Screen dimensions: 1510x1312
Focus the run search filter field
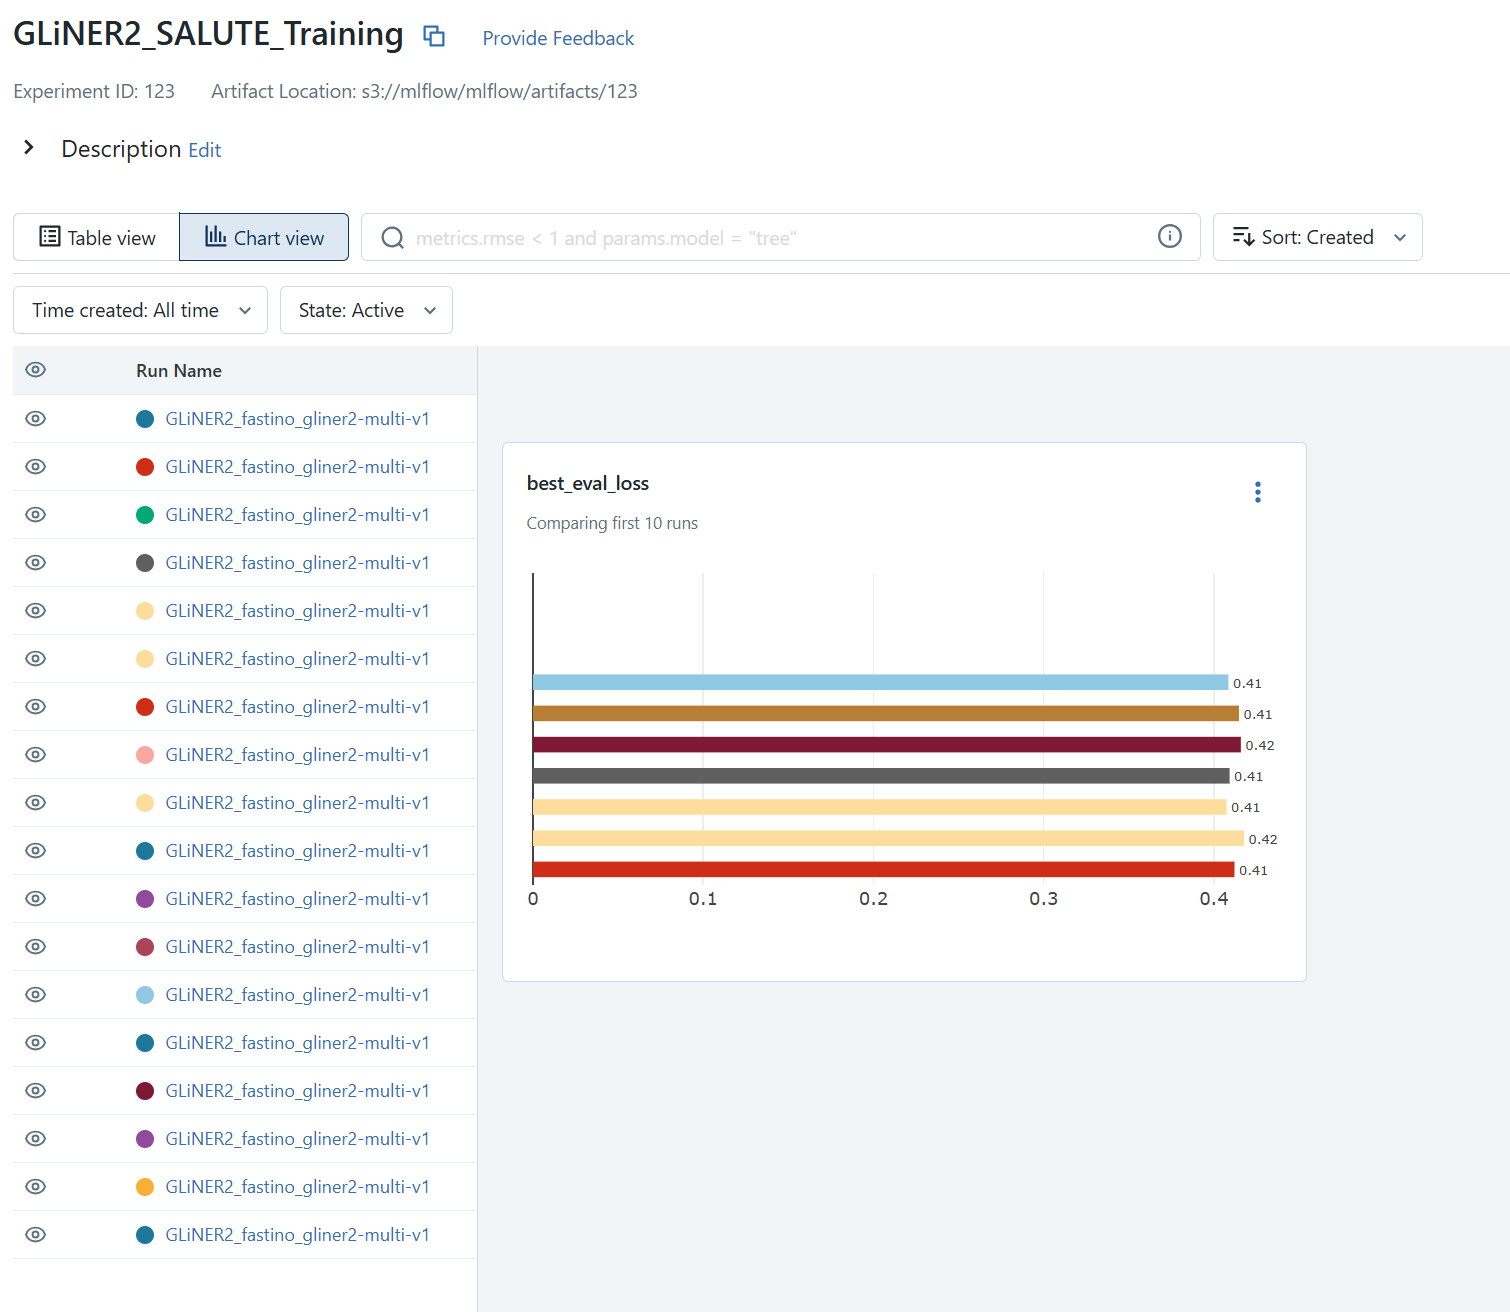(780, 237)
